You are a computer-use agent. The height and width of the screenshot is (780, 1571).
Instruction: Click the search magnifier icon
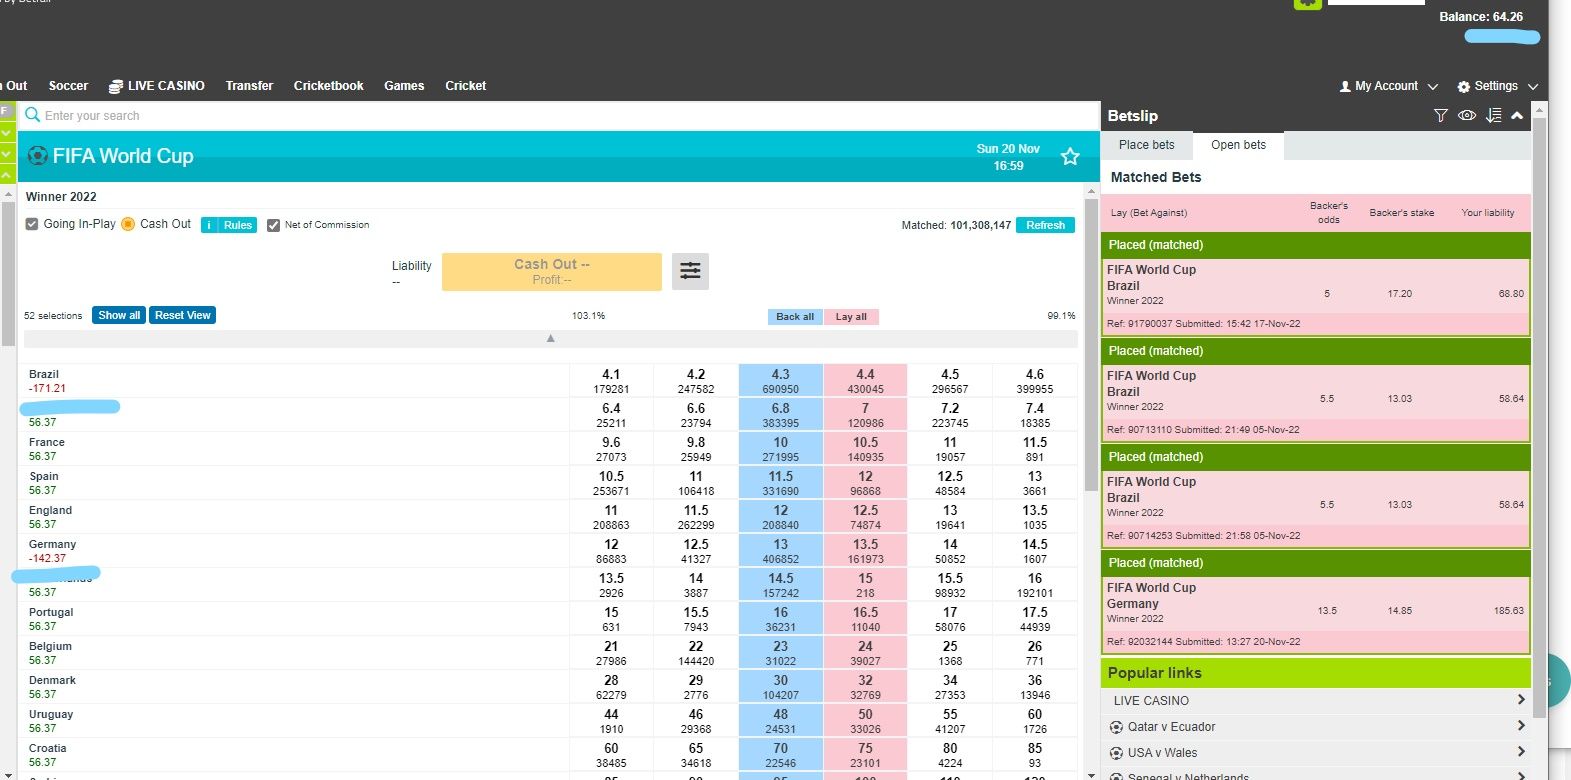point(32,115)
